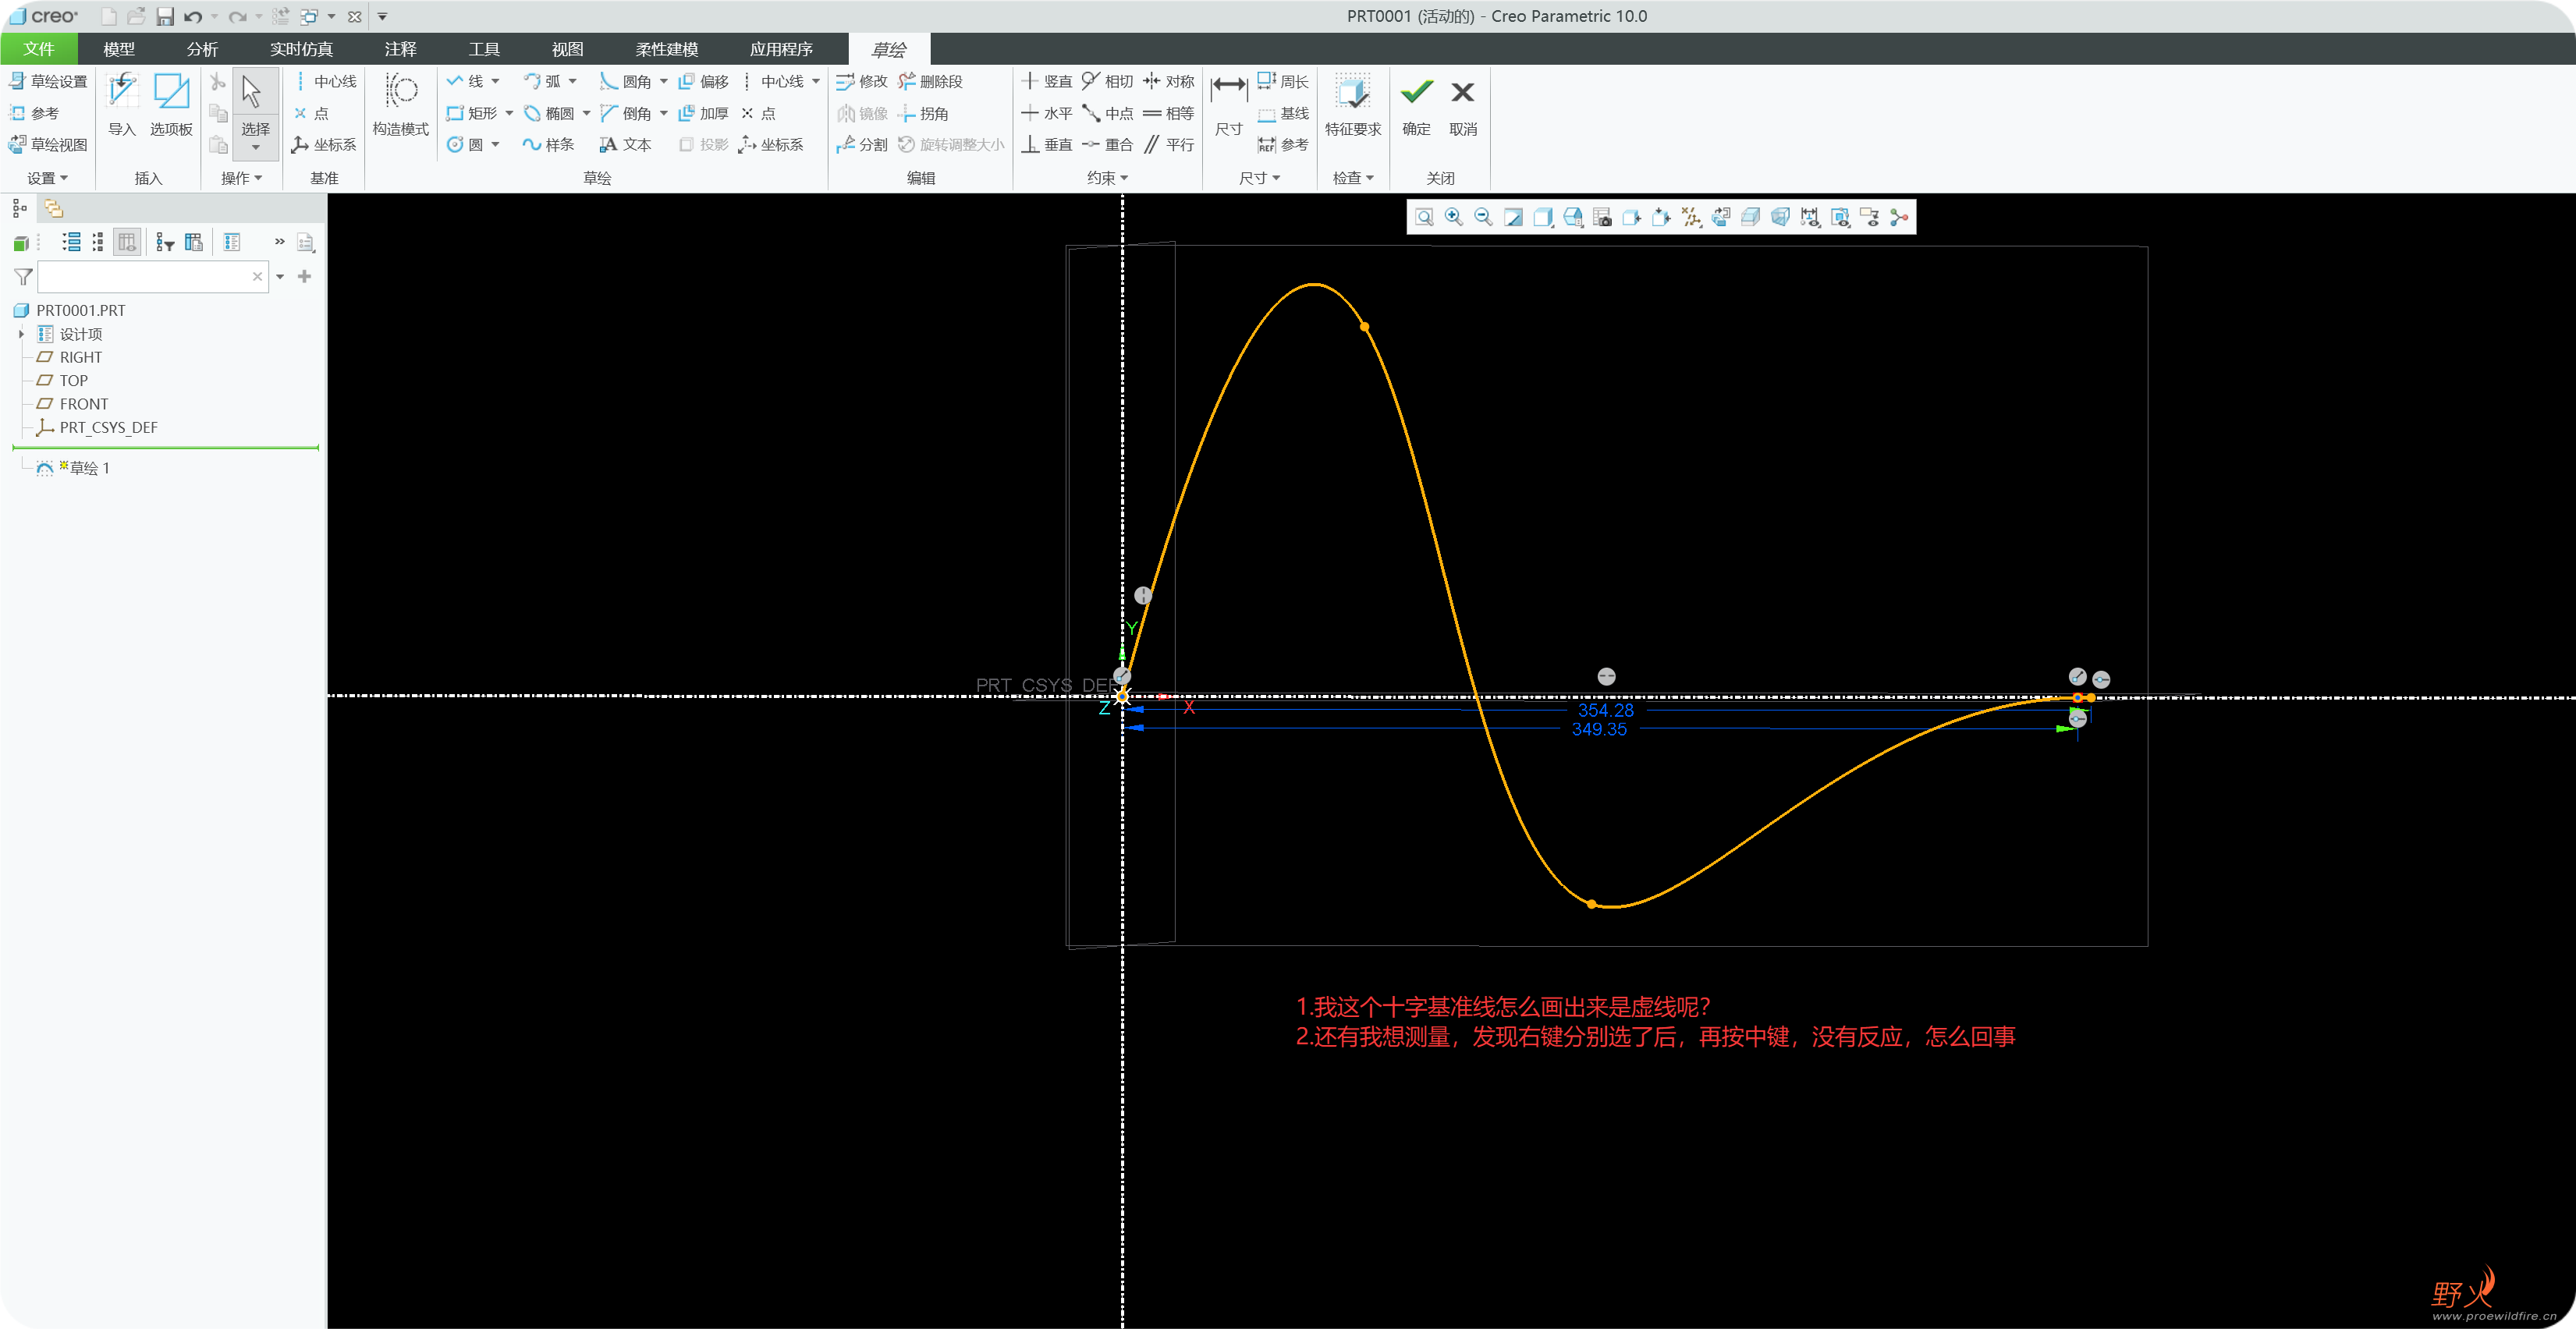Switch to the Analysis (分析) tab

[x=202, y=49]
